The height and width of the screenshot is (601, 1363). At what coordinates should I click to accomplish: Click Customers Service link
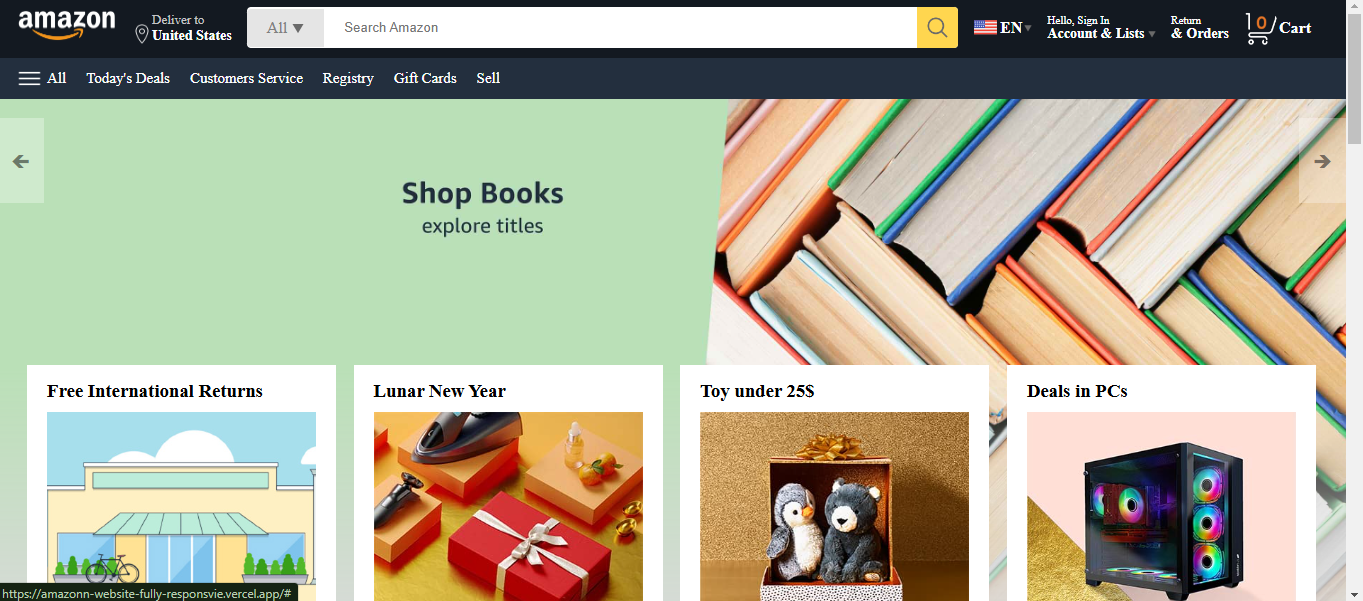(246, 78)
